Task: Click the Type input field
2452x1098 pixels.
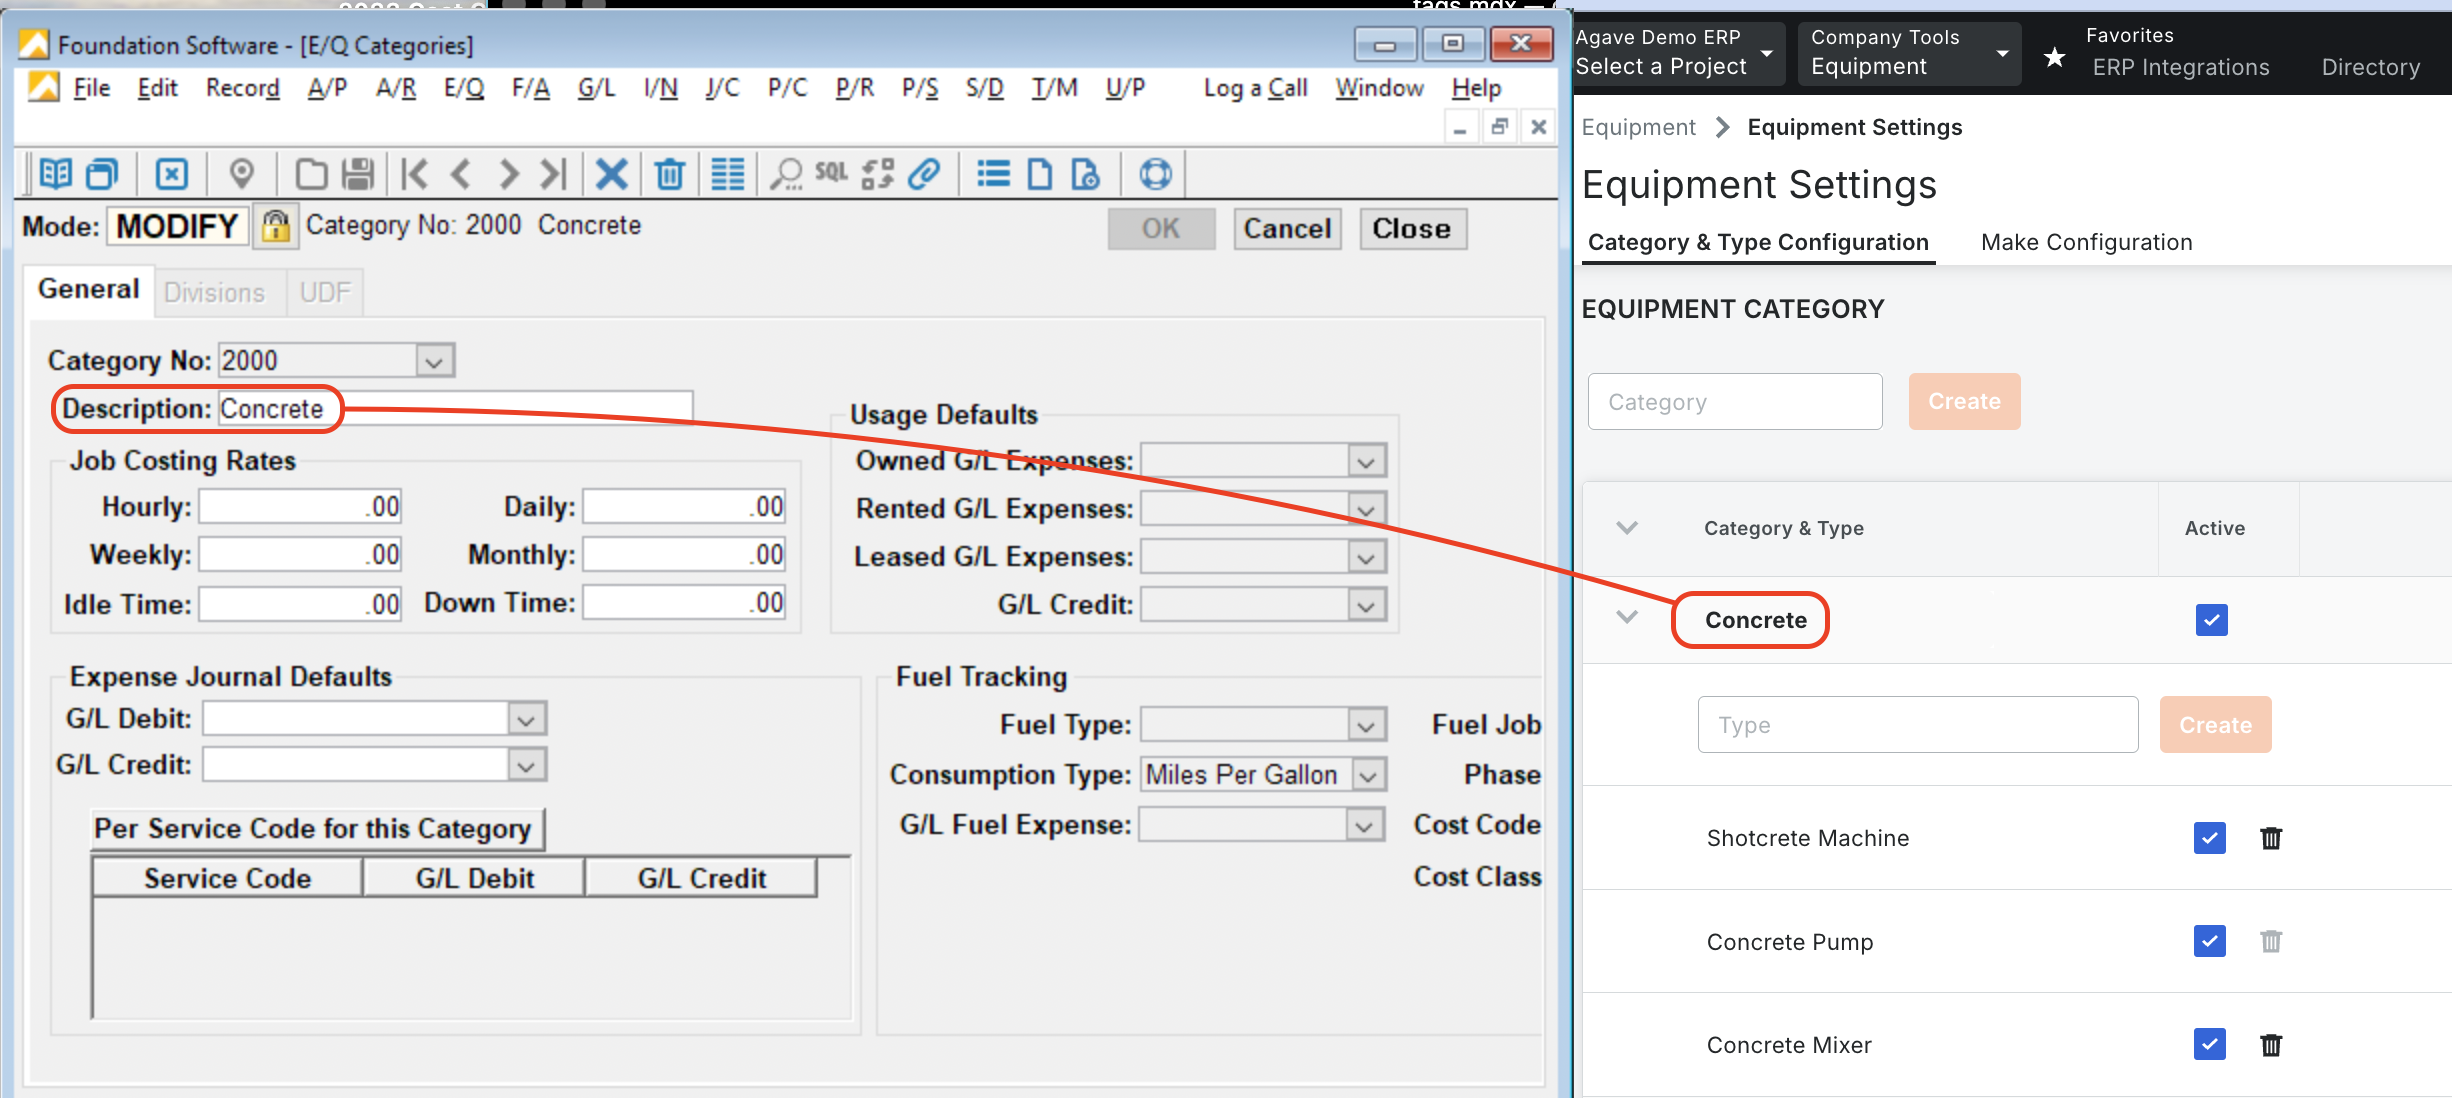Action: pyautogui.click(x=1918, y=725)
